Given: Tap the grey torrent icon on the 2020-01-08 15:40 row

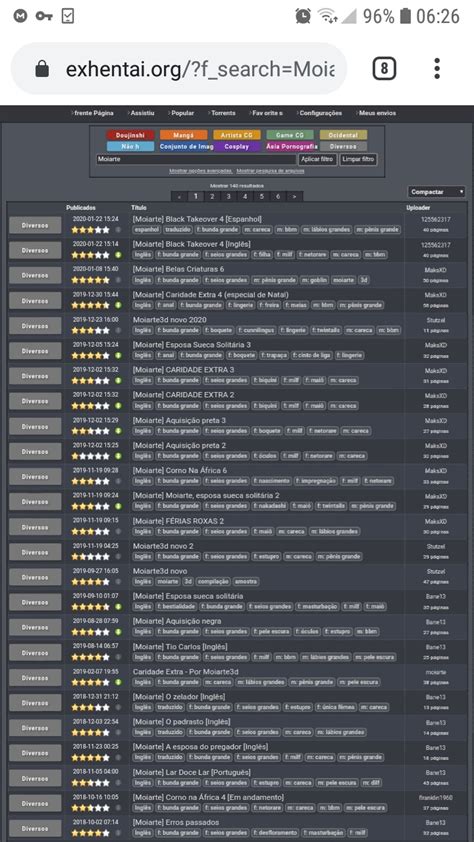Looking at the screenshot, I should click(x=118, y=280).
